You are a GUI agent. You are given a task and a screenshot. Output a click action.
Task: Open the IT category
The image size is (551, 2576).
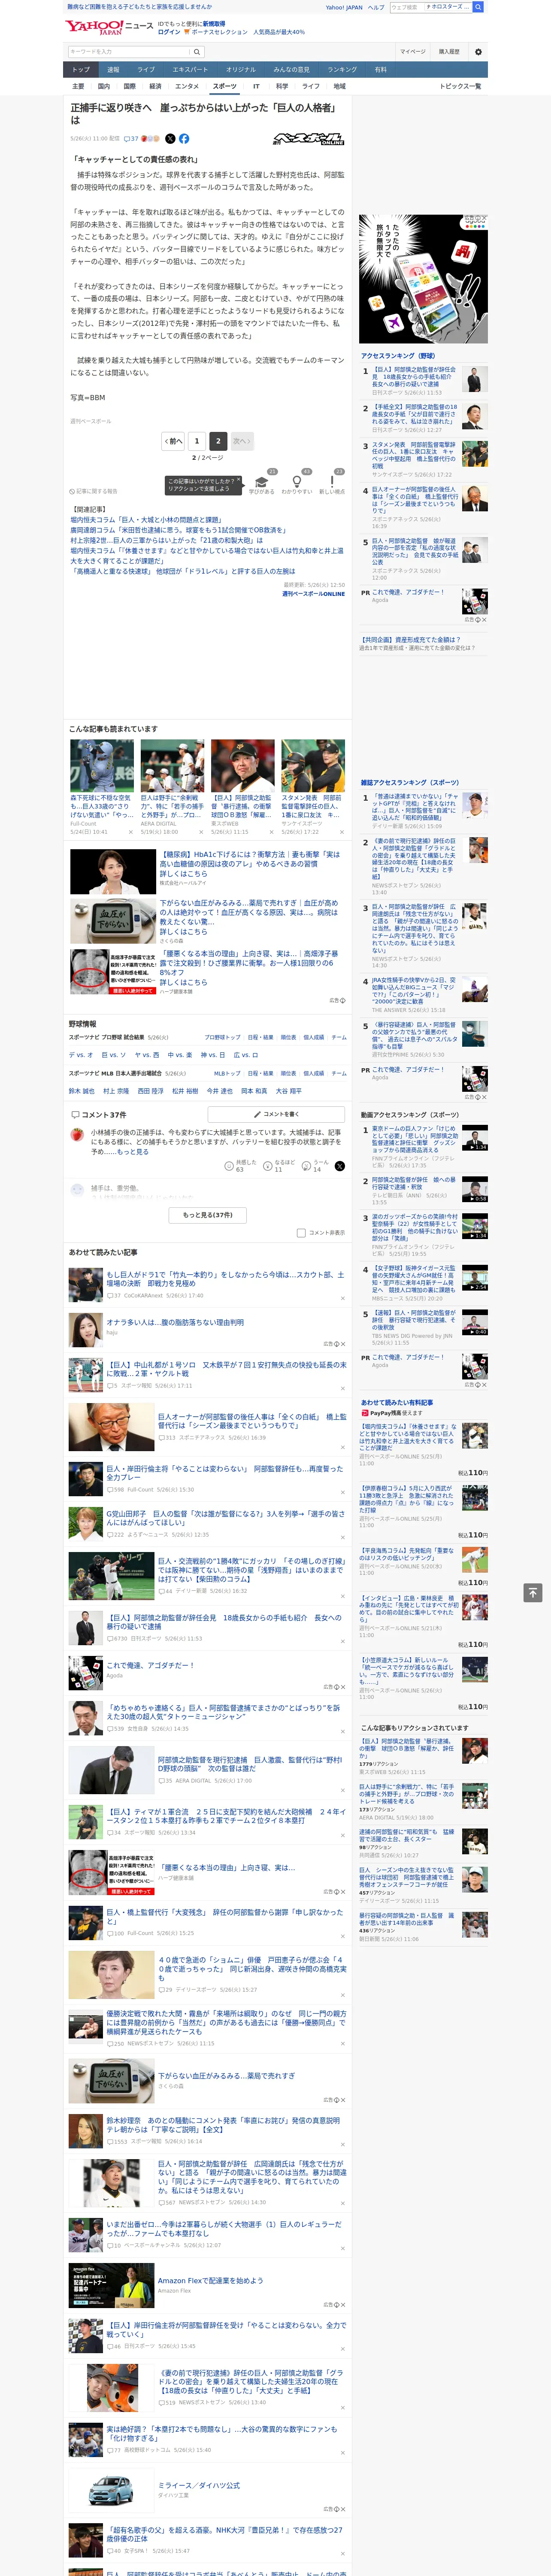click(256, 86)
